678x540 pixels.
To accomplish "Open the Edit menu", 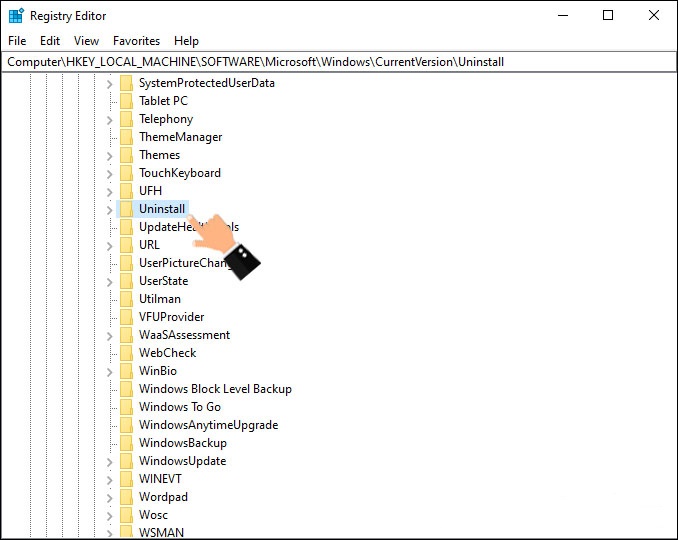I will coord(50,41).
